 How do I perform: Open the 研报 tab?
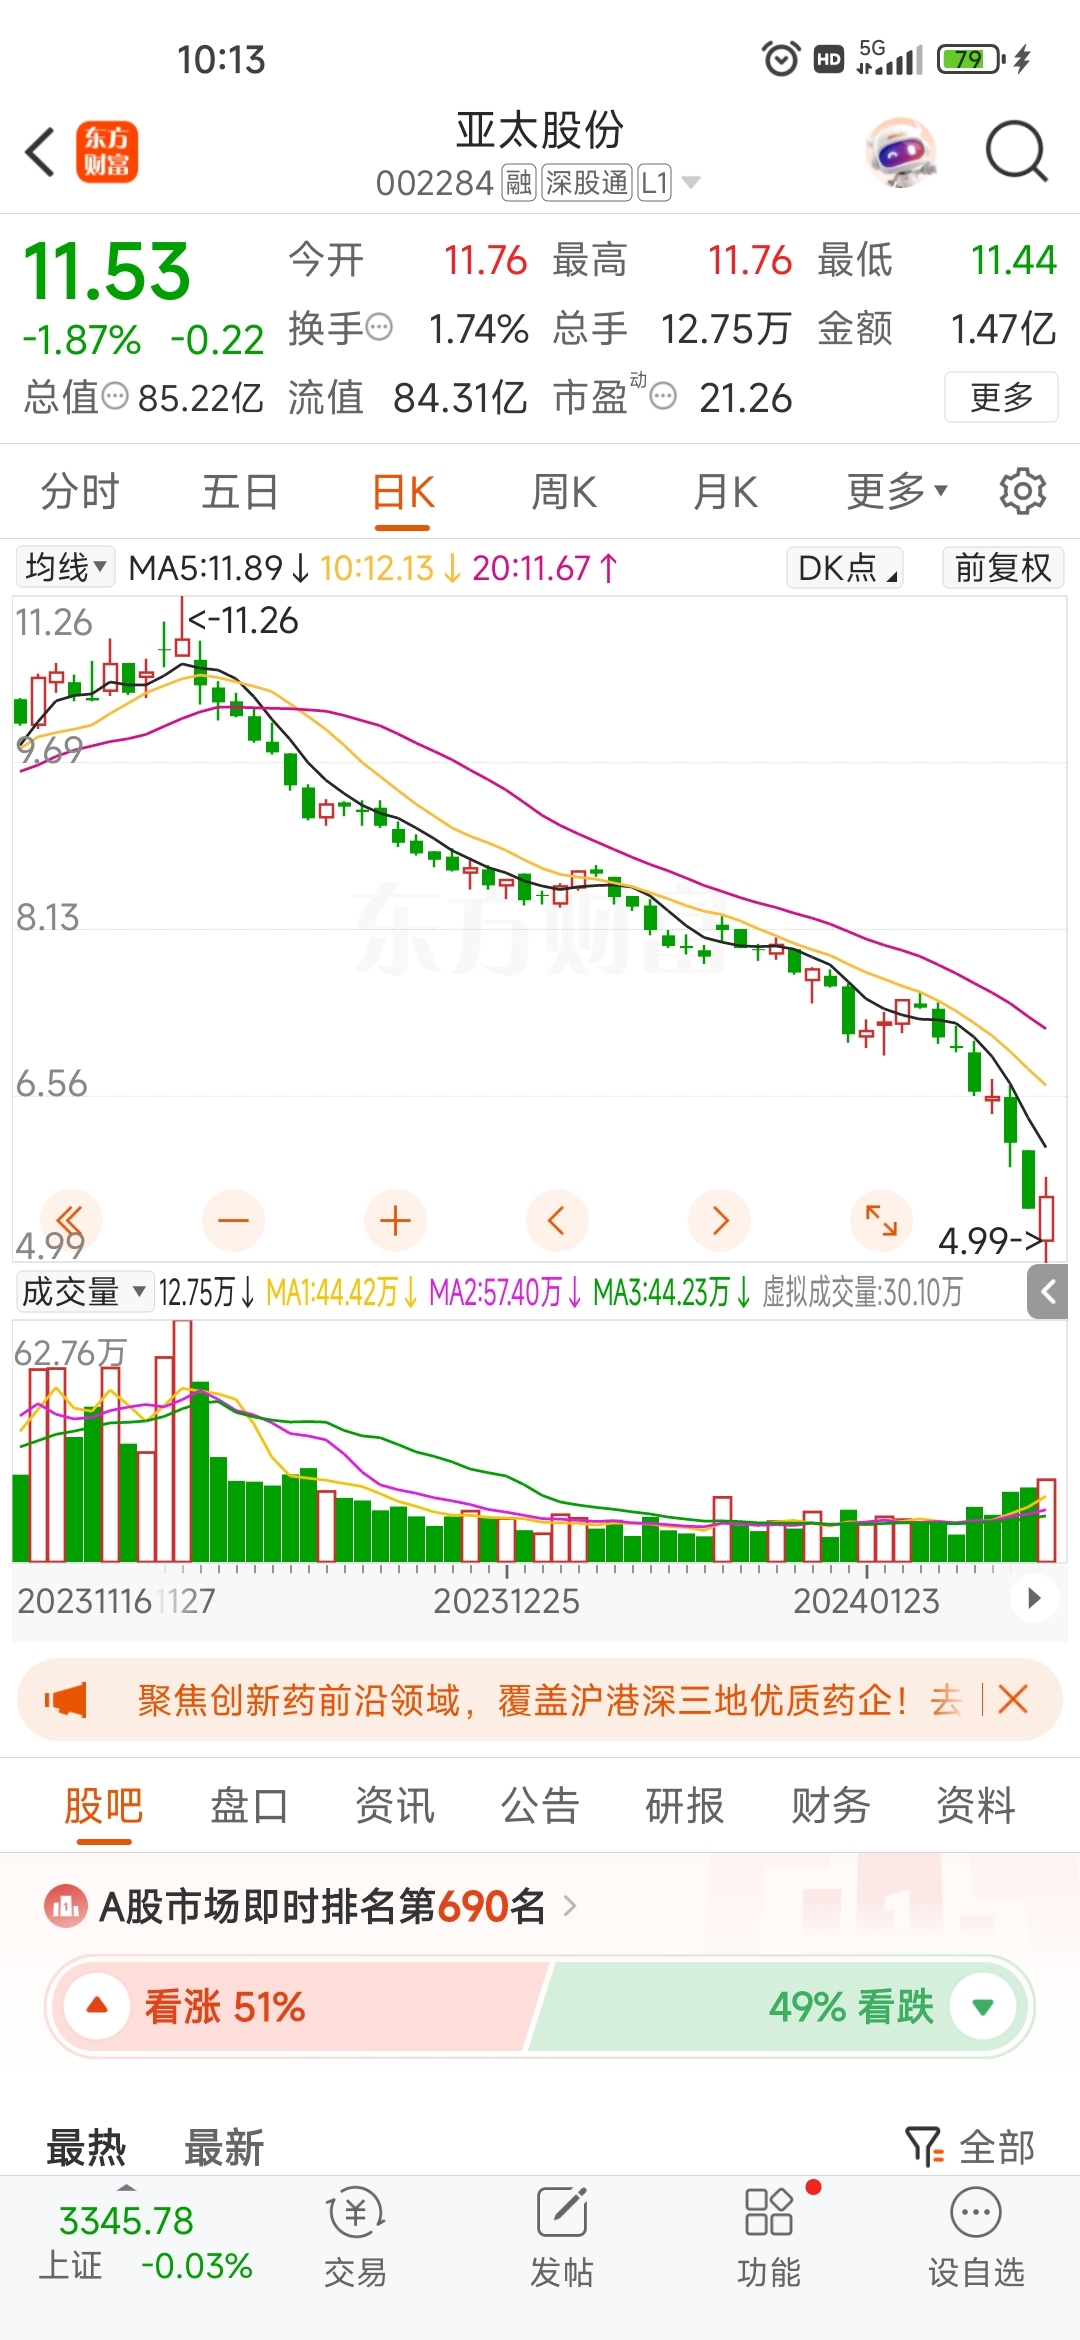pos(685,1806)
